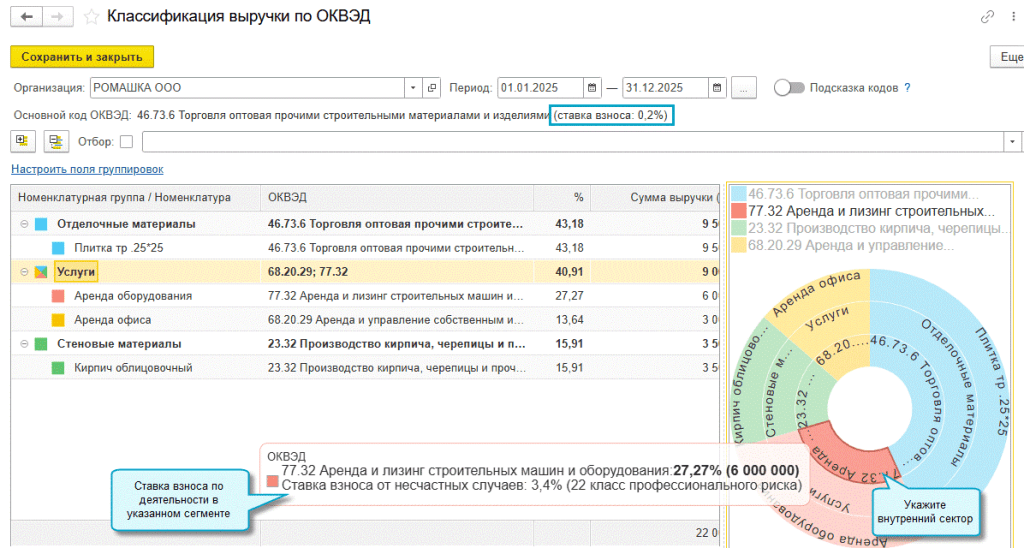Sort by Номенклатурная группа column header
The width and height of the screenshot is (1024, 548).
(x=136, y=197)
